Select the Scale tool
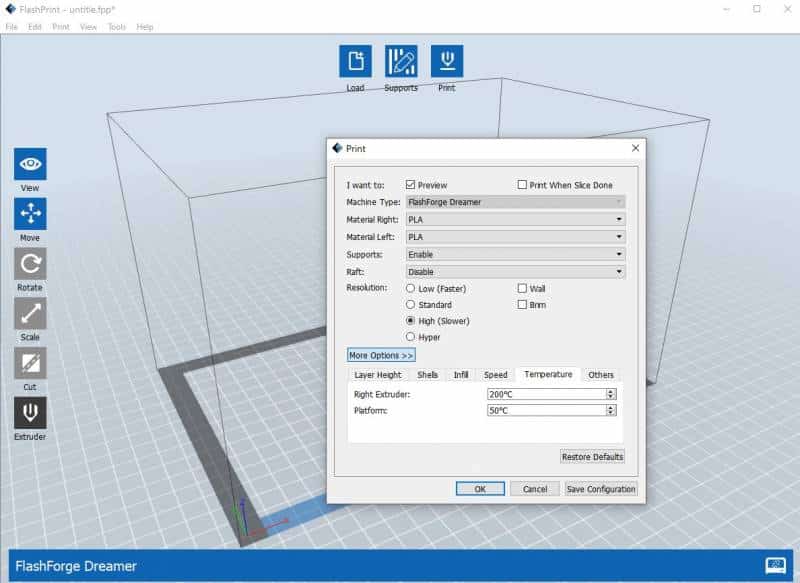The image size is (800, 583). [x=30, y=313]
